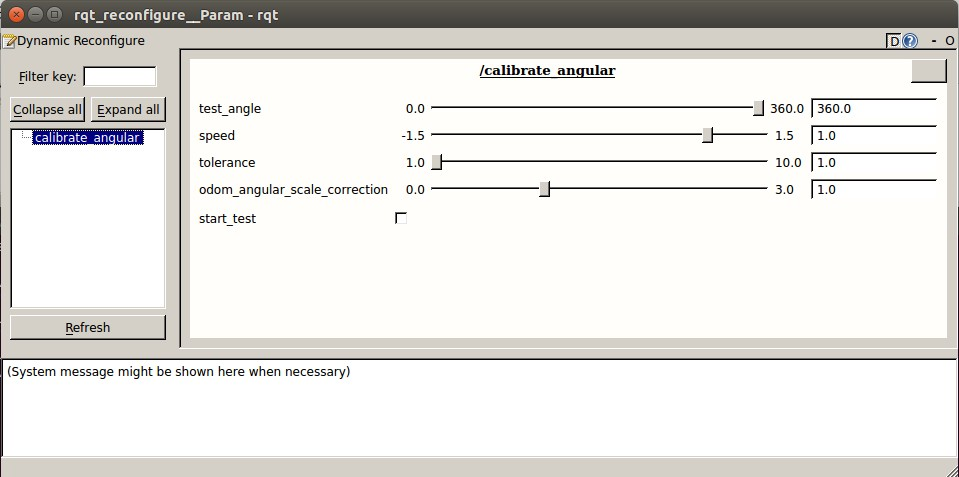Image resolution: width=959 pixels, height=477 pixels.
Task: Click the system message text area
Action: (479, 408)
